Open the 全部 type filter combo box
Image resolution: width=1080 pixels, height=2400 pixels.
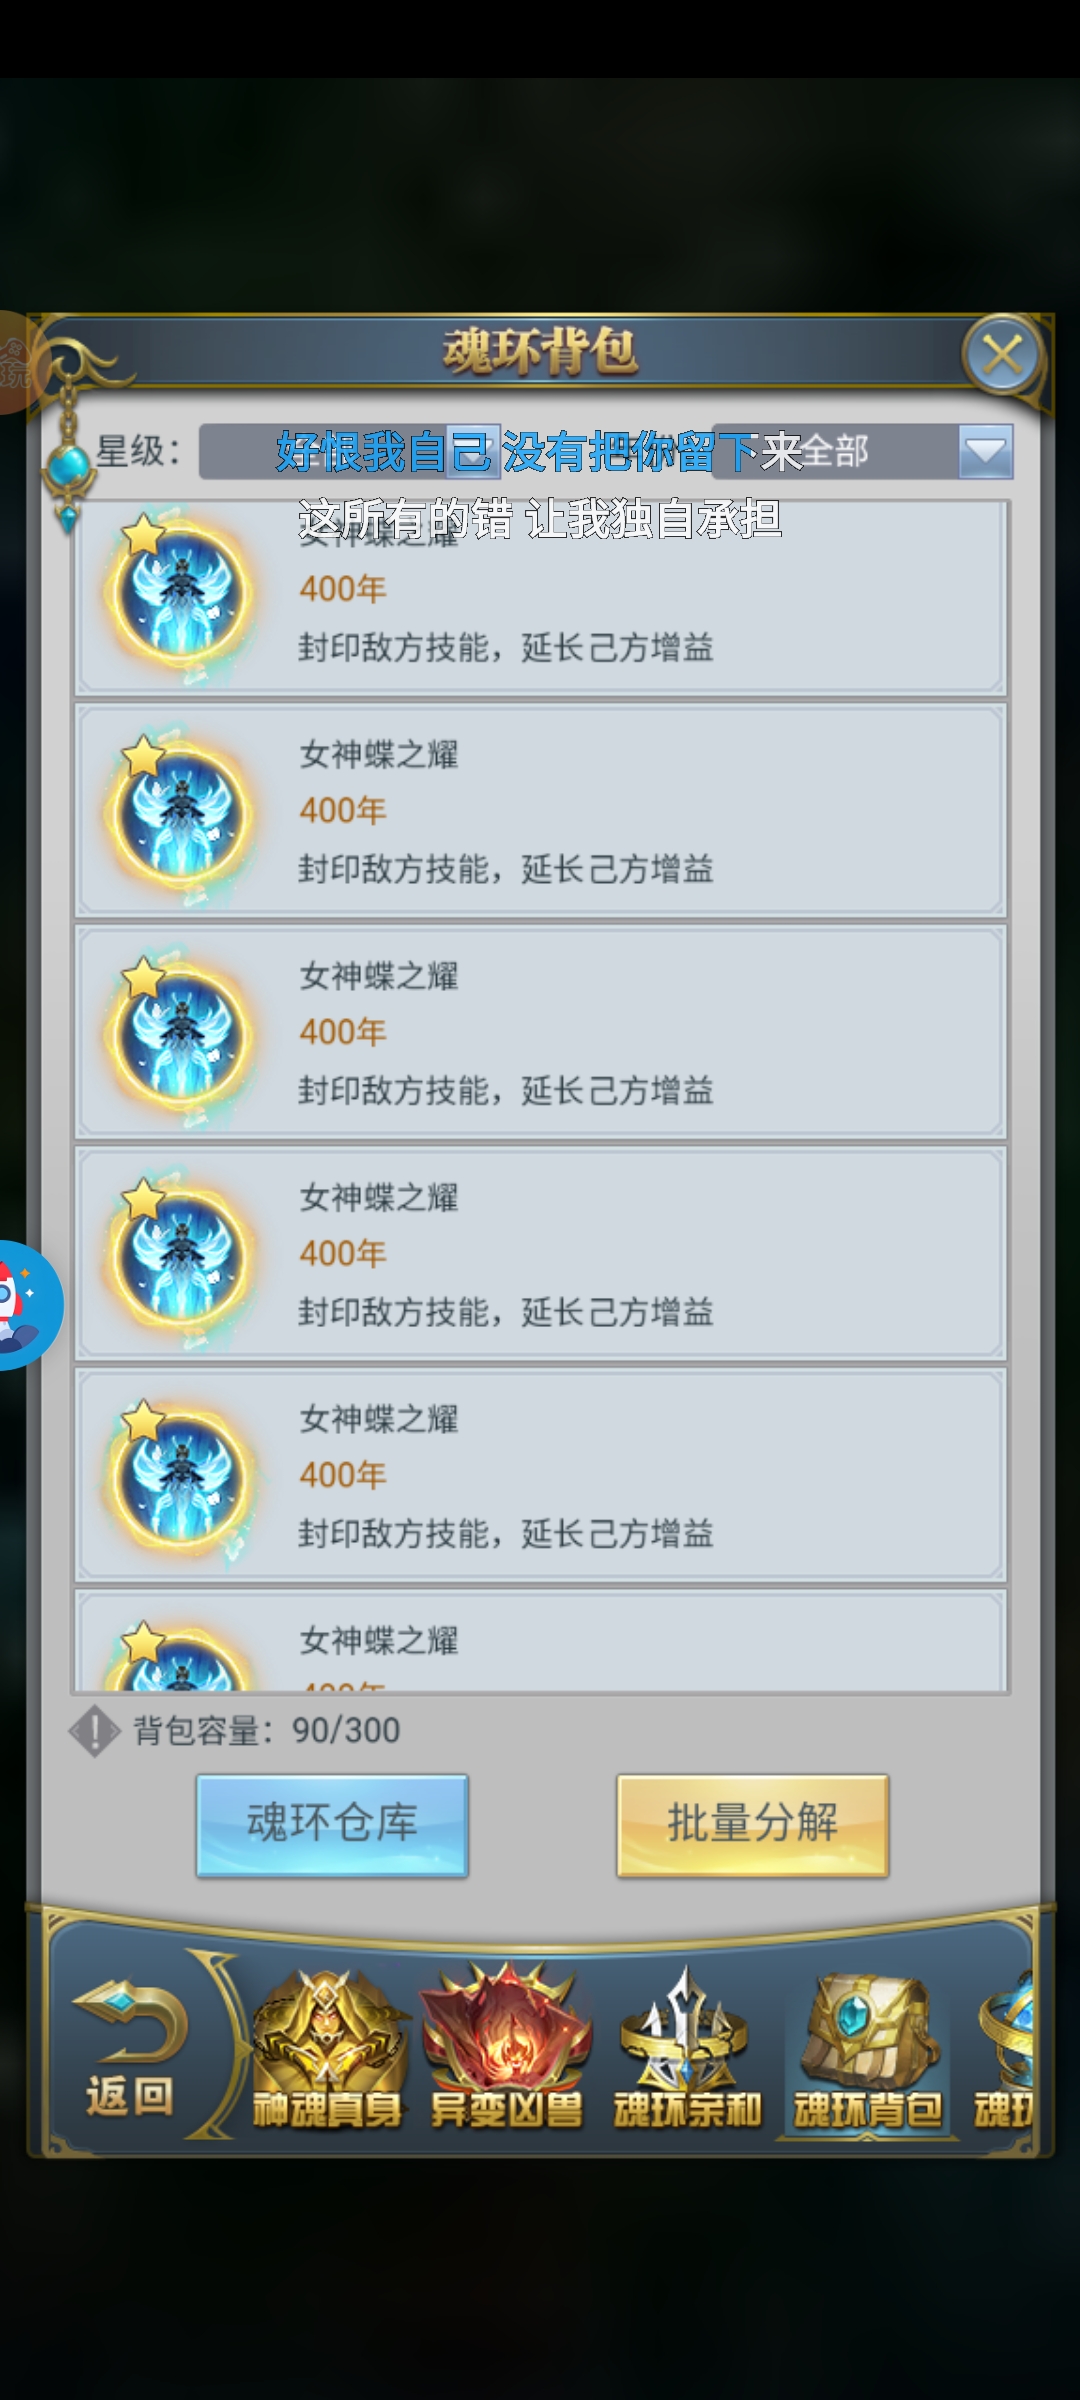pyautogui.click(x=862, y=452)
